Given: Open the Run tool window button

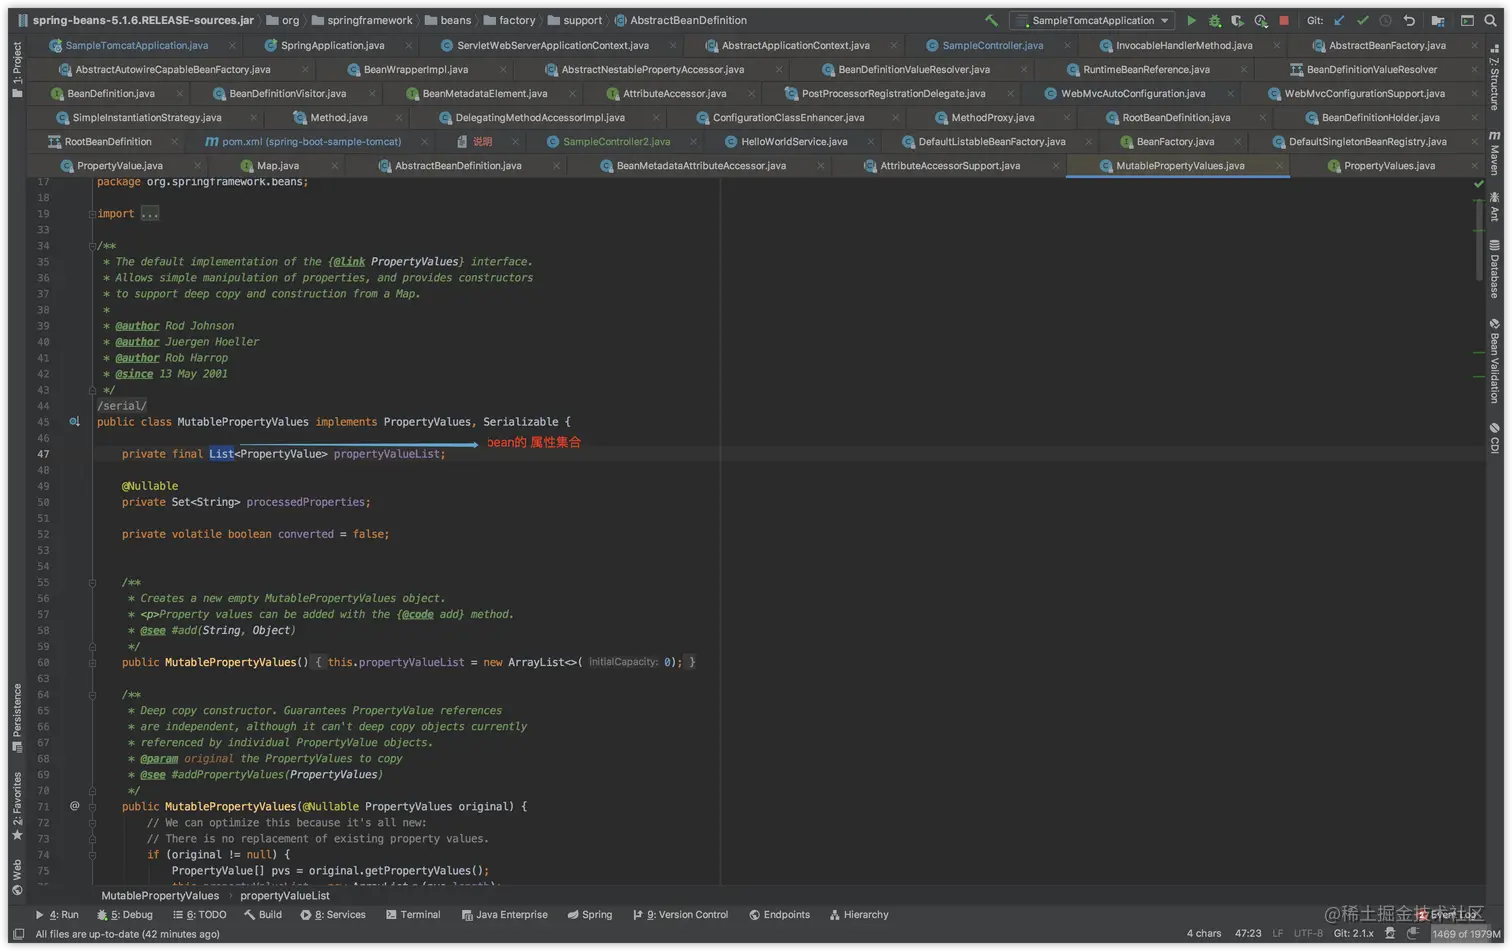Looking at the screenshot, I should coord(57,915).
